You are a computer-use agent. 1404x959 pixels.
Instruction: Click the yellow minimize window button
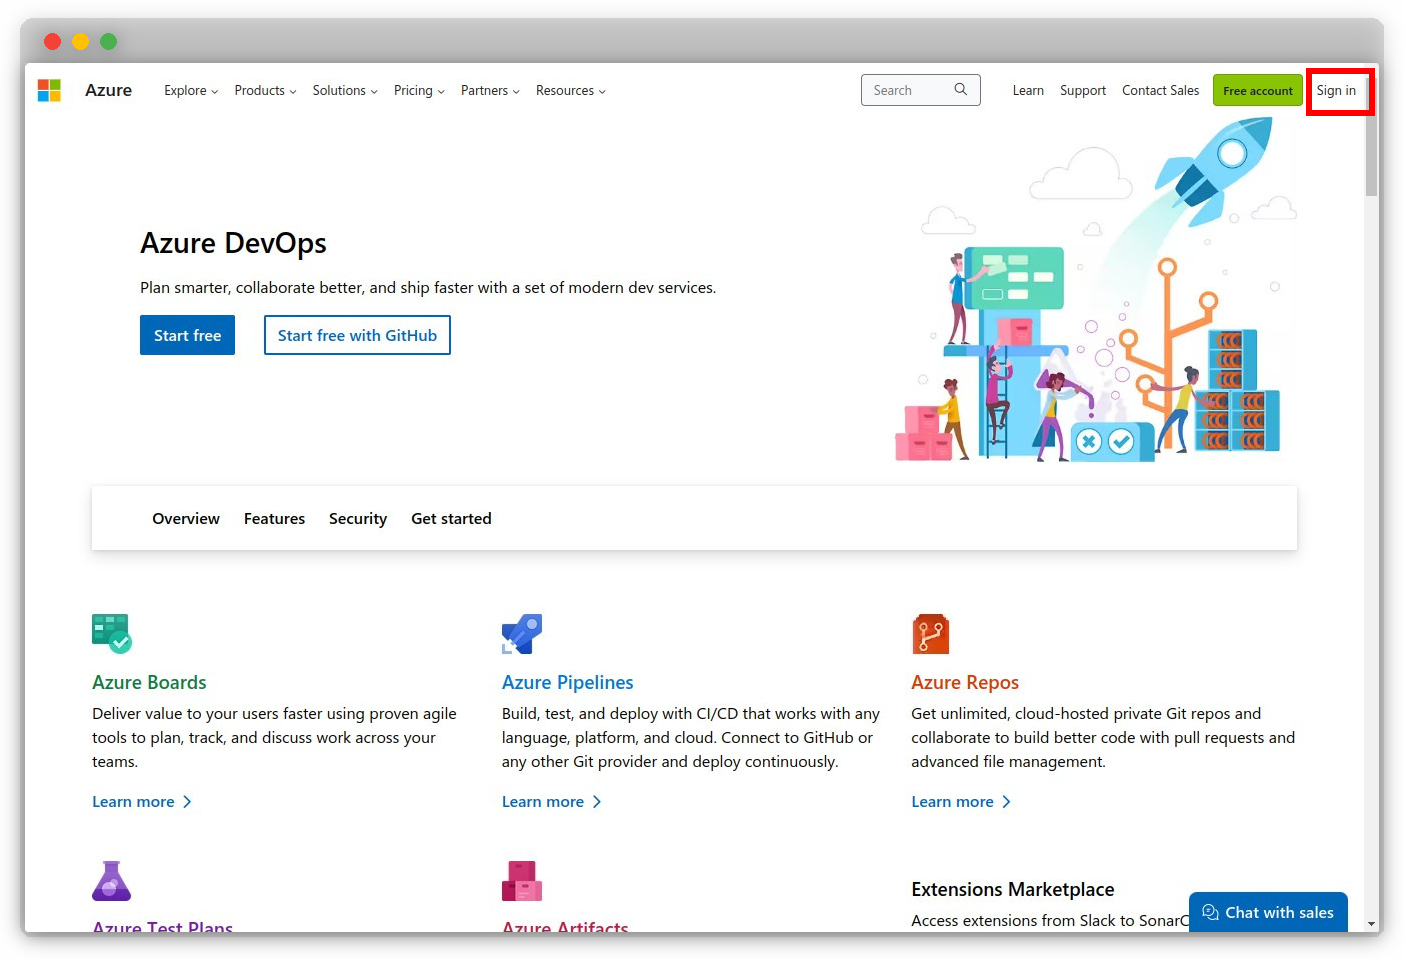[80, 41]
